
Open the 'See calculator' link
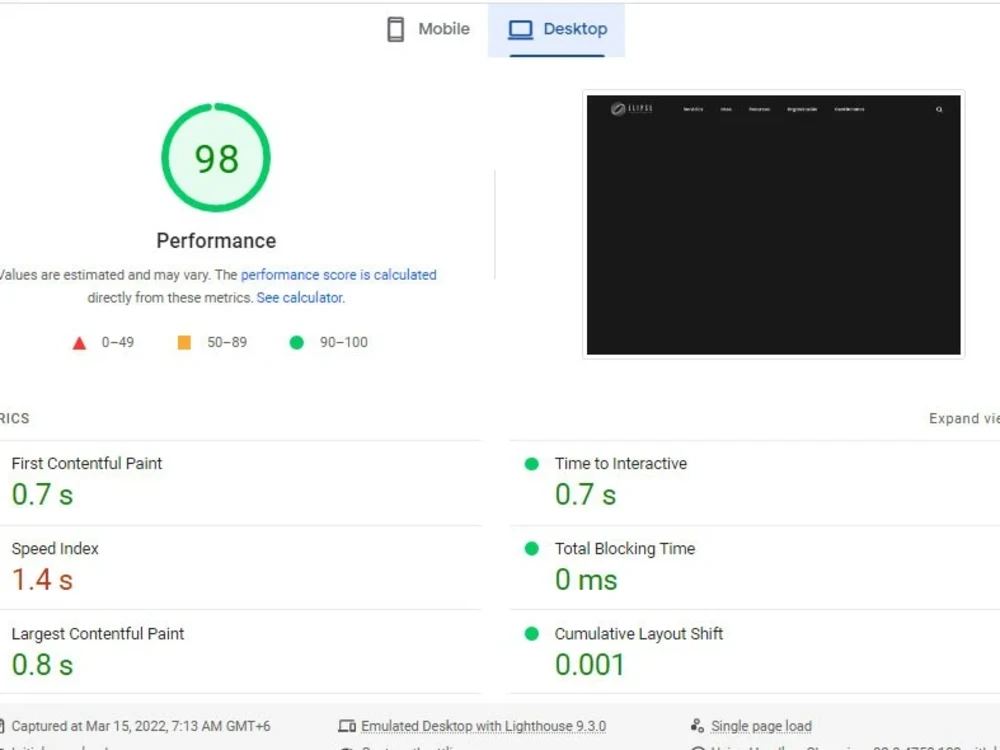(x=300, y=298)
